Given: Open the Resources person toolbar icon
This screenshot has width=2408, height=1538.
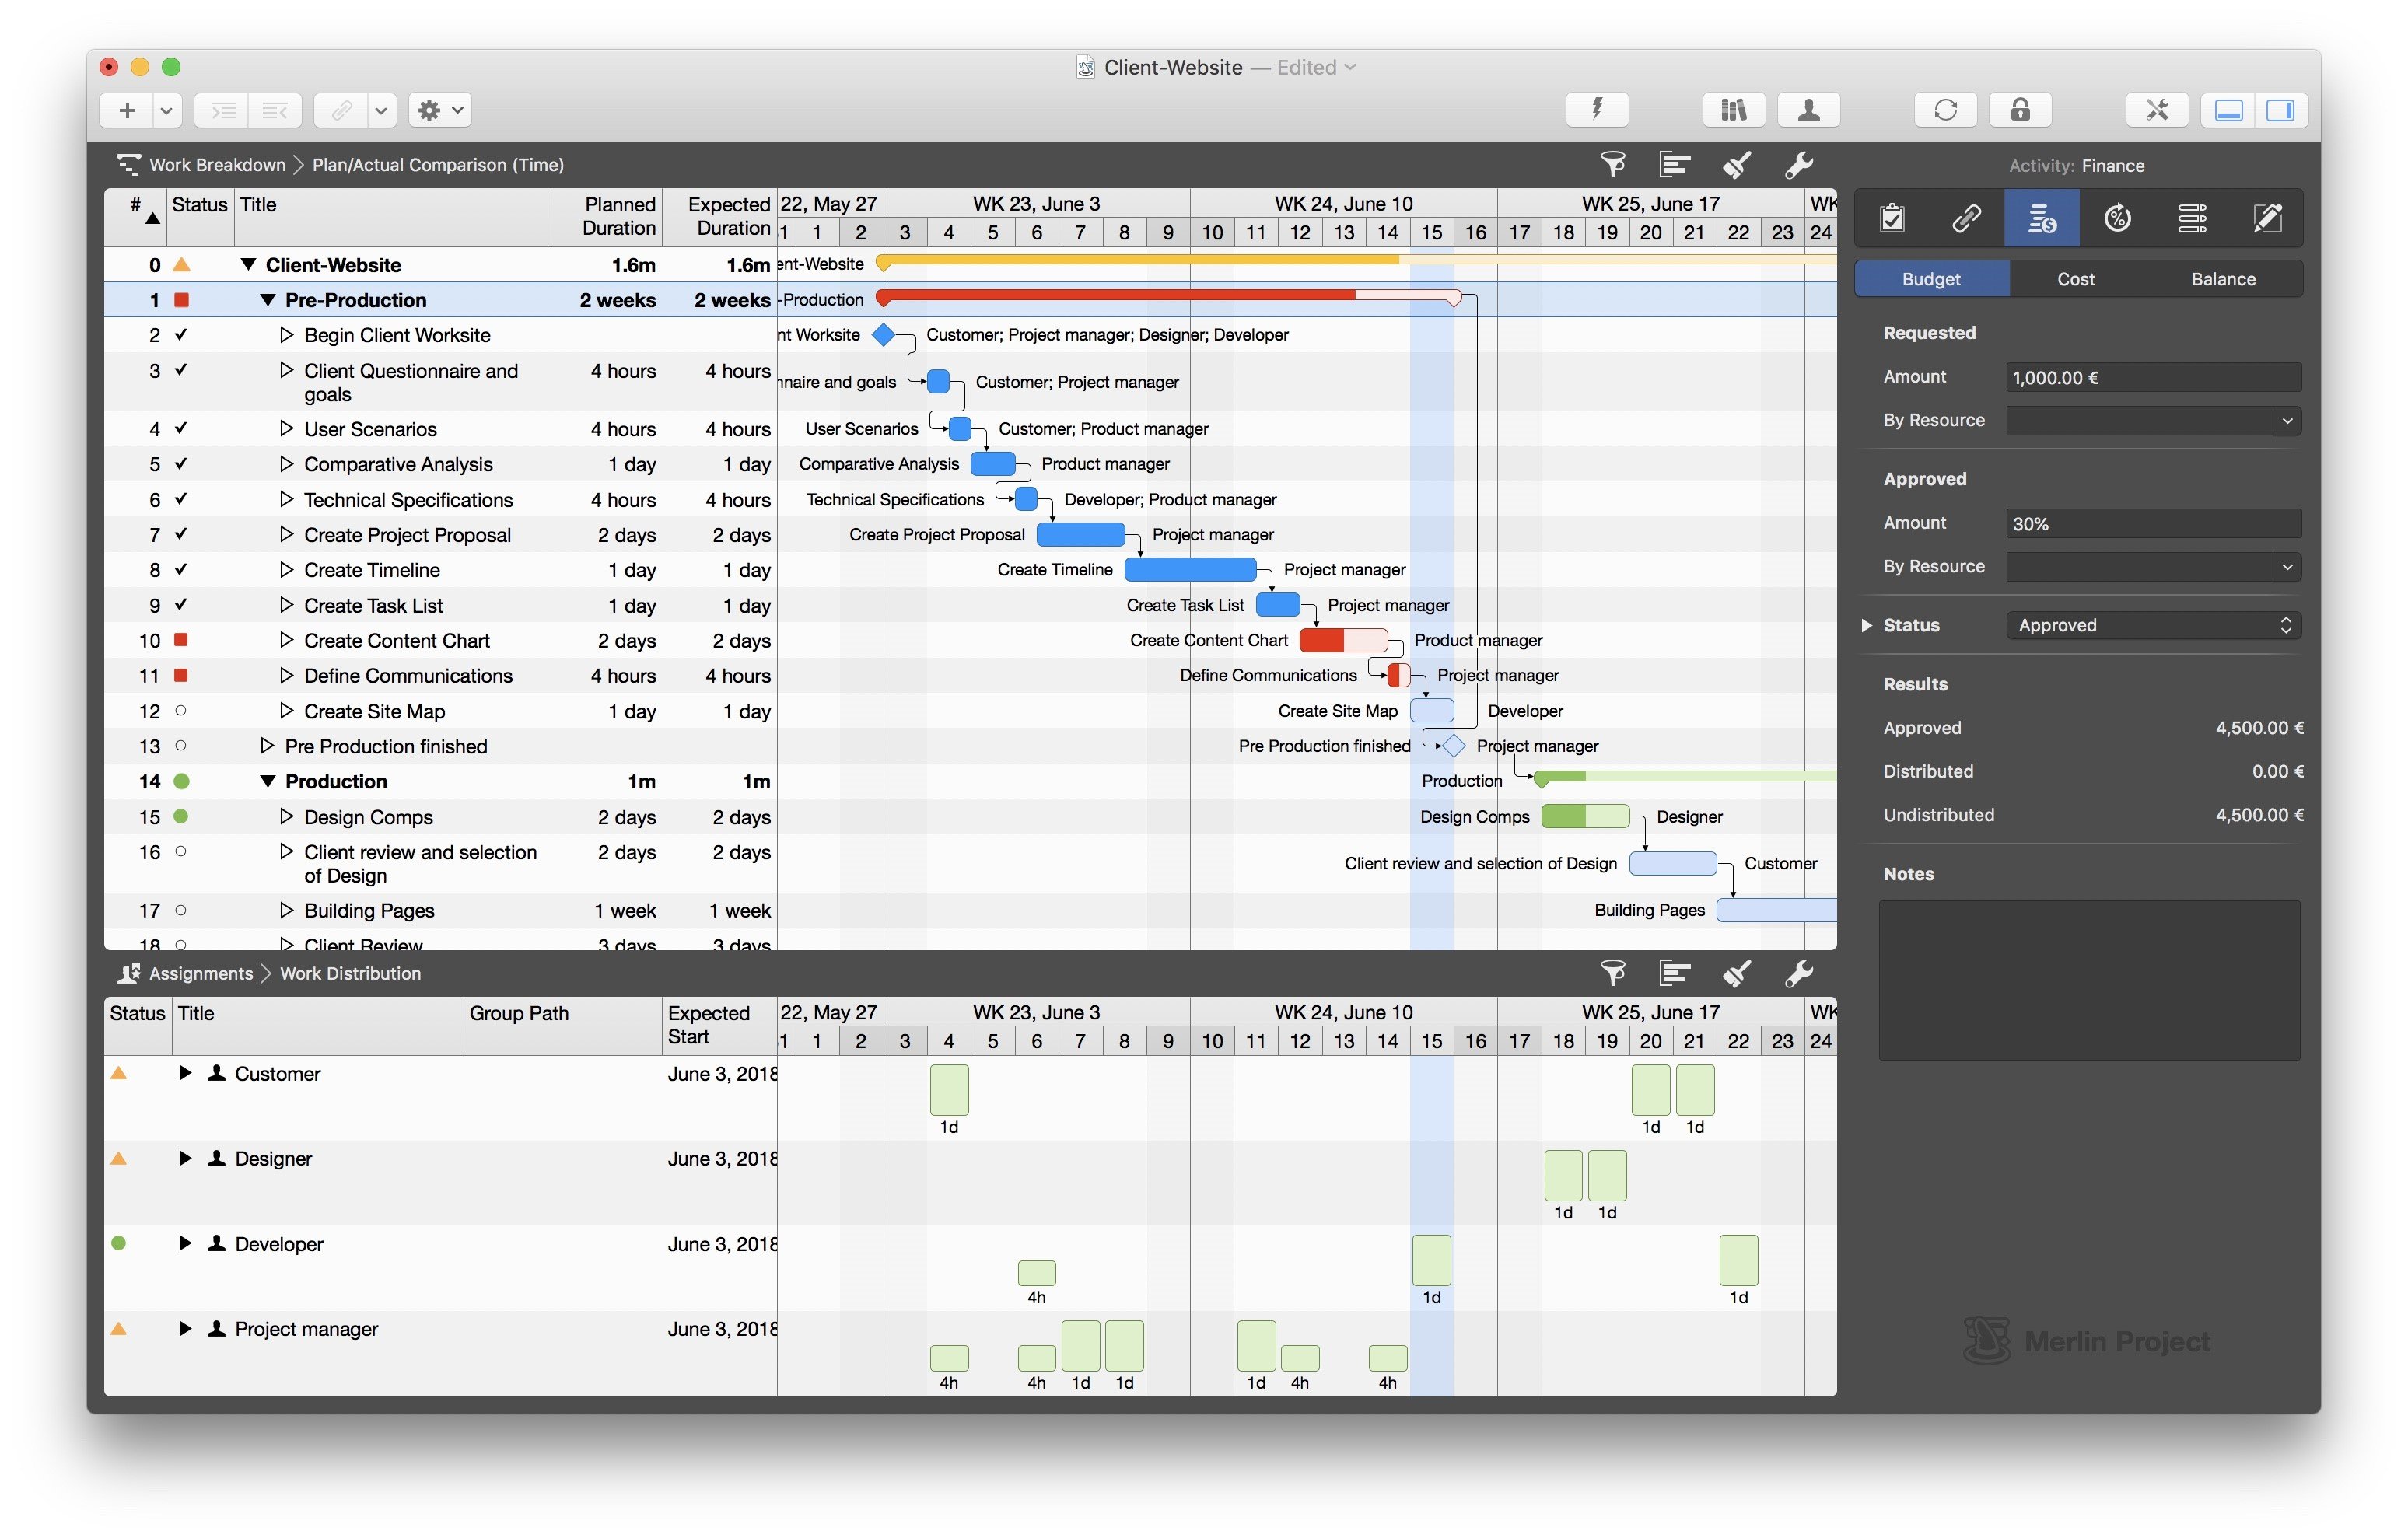Looking at the screenshot, I should [x=1808, y=110].
